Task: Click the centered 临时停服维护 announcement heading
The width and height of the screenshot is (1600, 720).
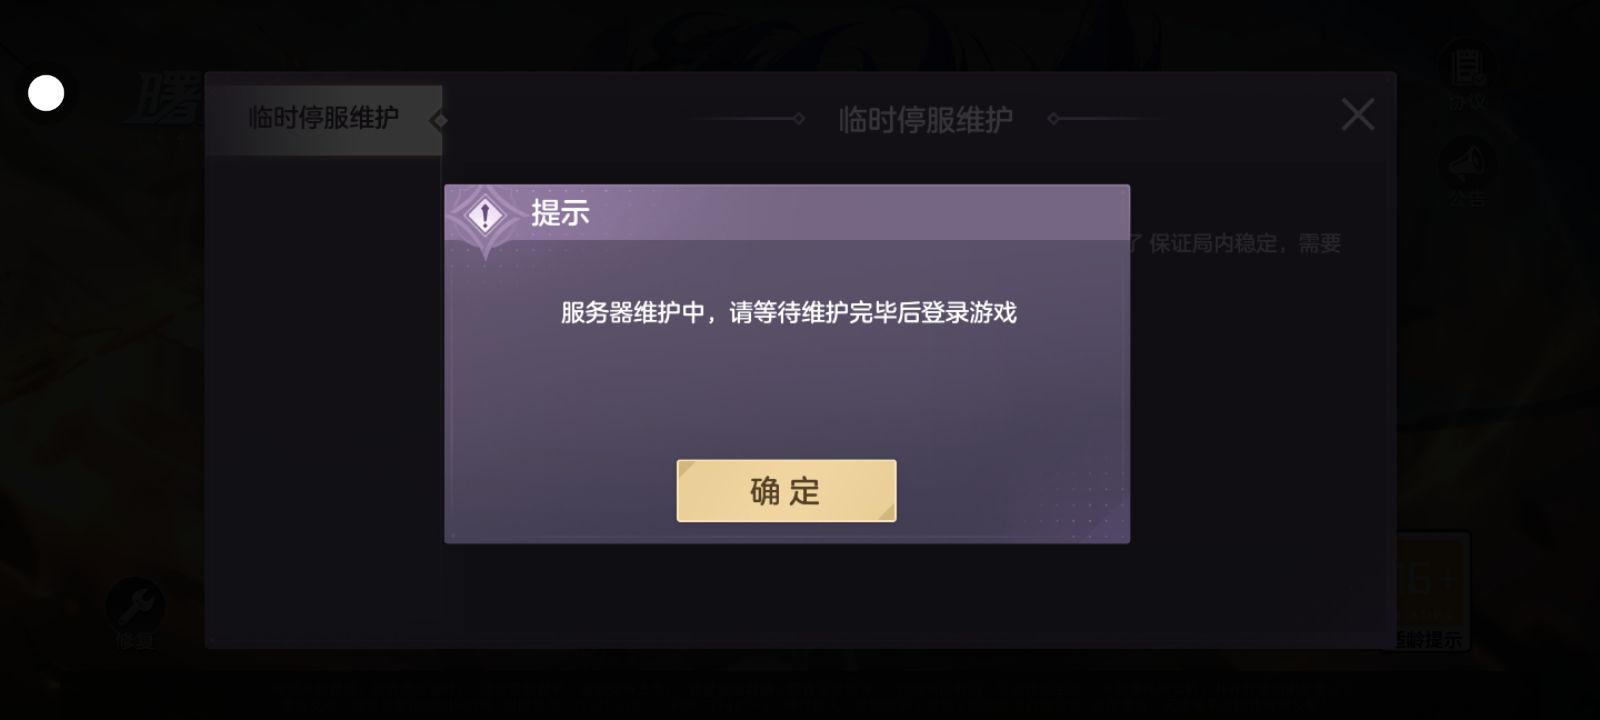Action: click(x=926, y=120)
